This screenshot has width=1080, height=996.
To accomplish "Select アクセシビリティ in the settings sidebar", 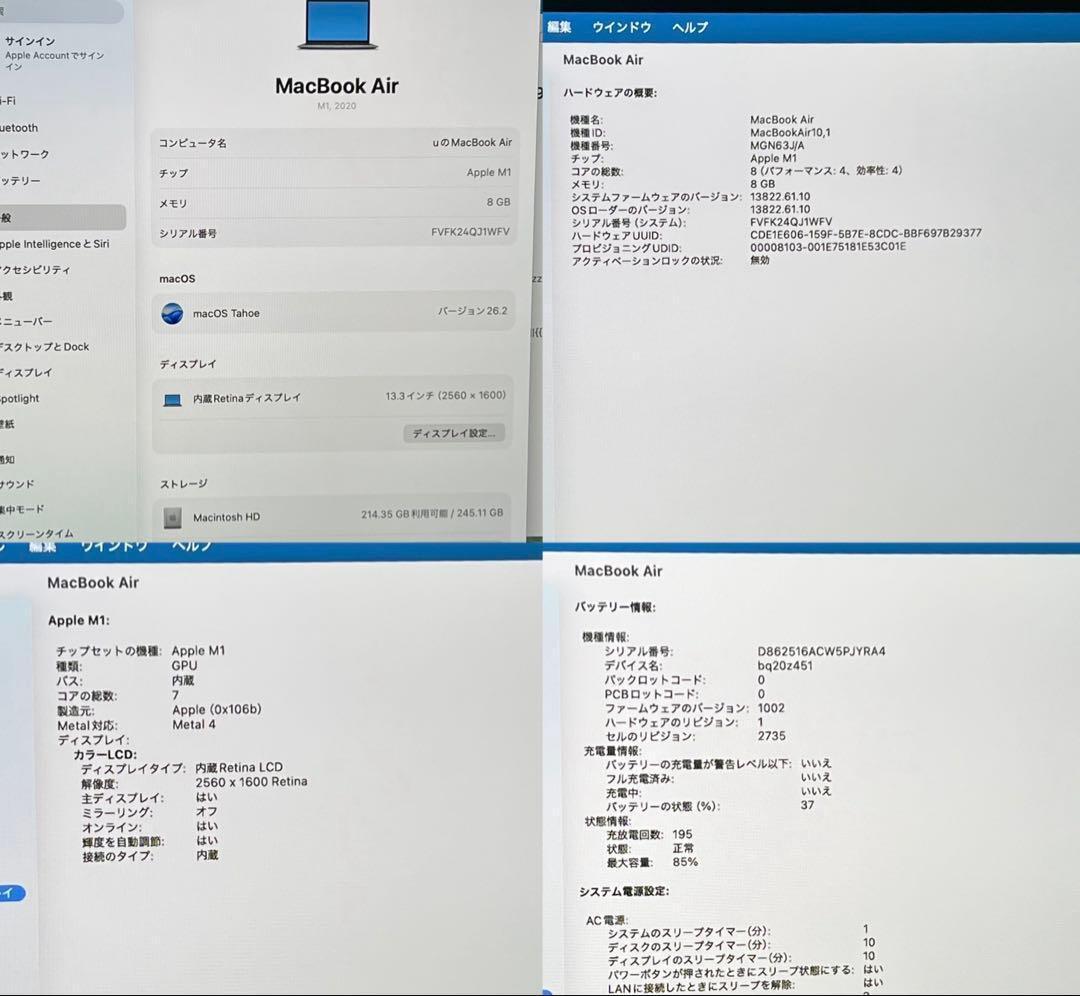I will click(x=35, y=269).
